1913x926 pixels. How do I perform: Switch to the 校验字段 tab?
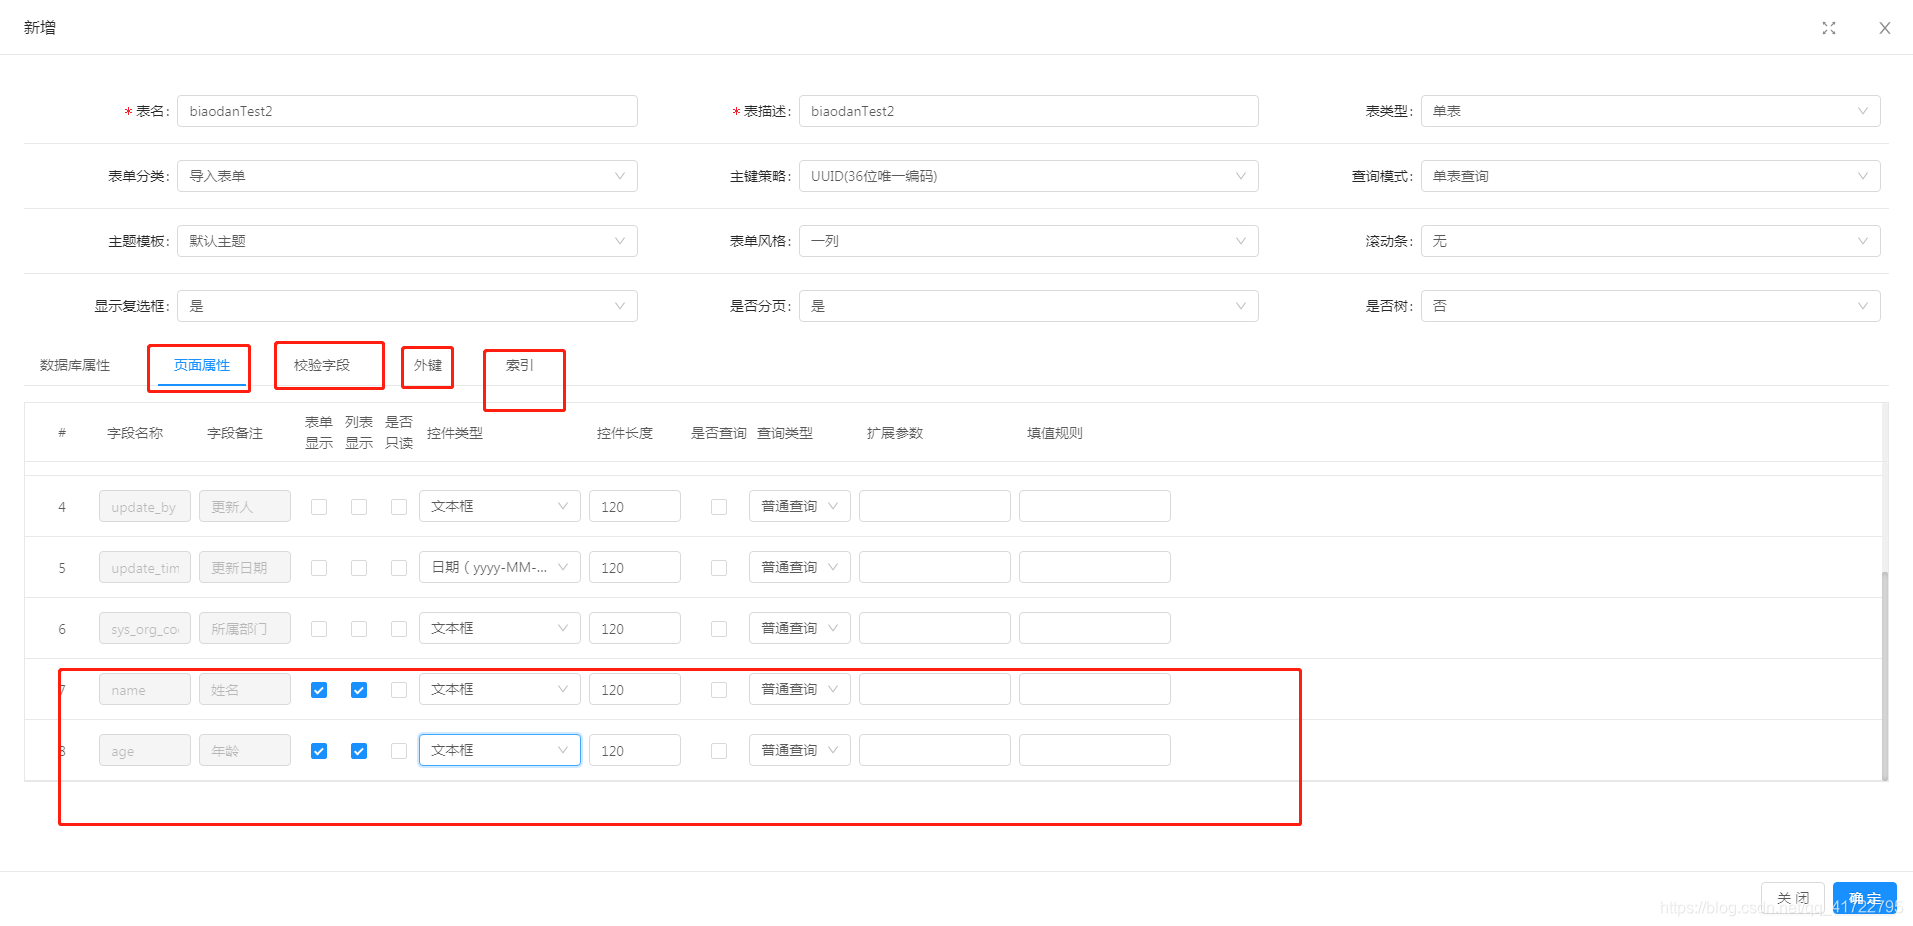322,365
